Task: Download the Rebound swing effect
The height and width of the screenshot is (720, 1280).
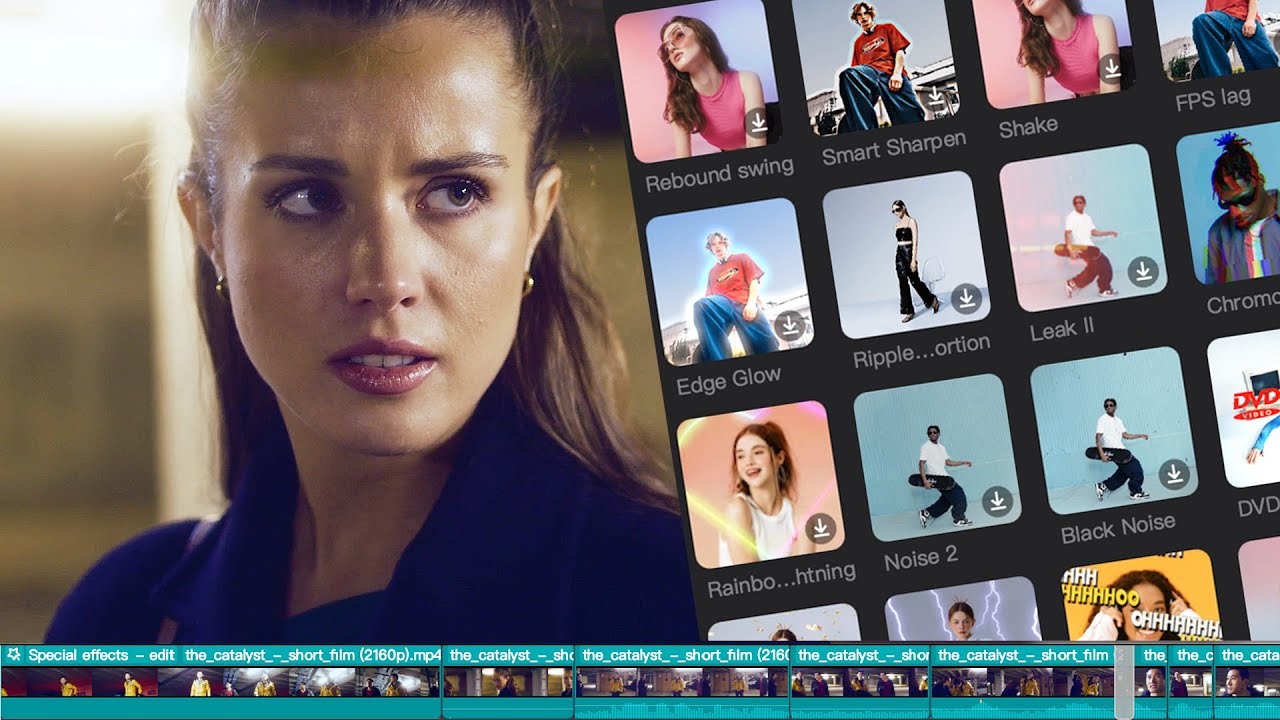Action: [758, 123]
